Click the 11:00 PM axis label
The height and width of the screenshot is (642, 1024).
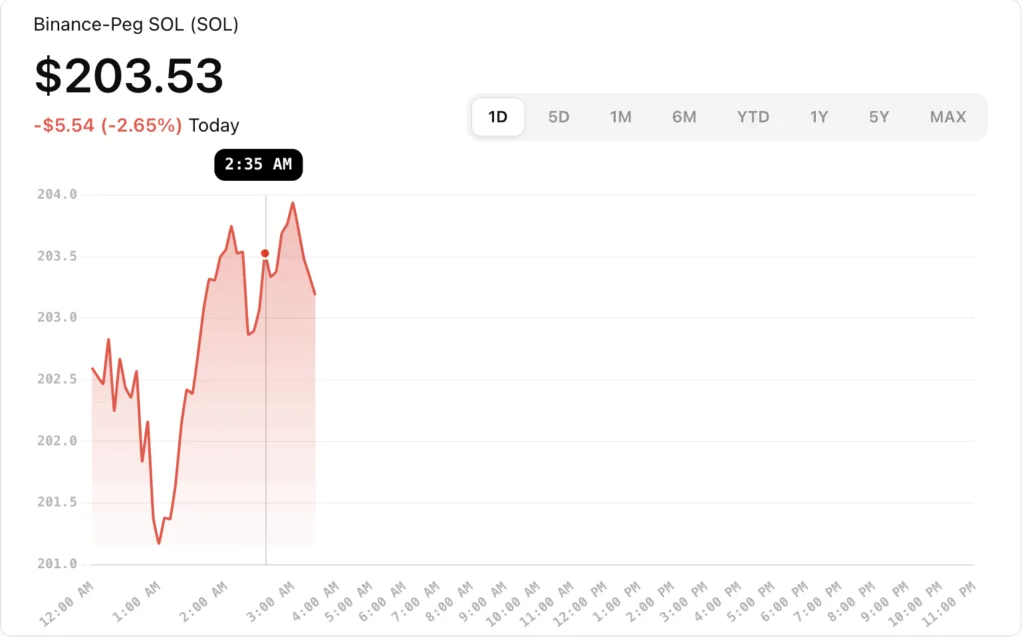click(x=949, y=603)
